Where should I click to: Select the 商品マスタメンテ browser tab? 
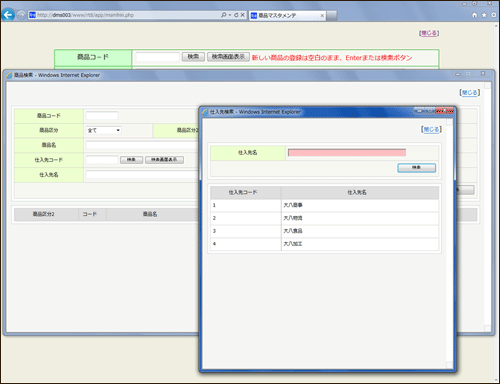coord(287,15)
